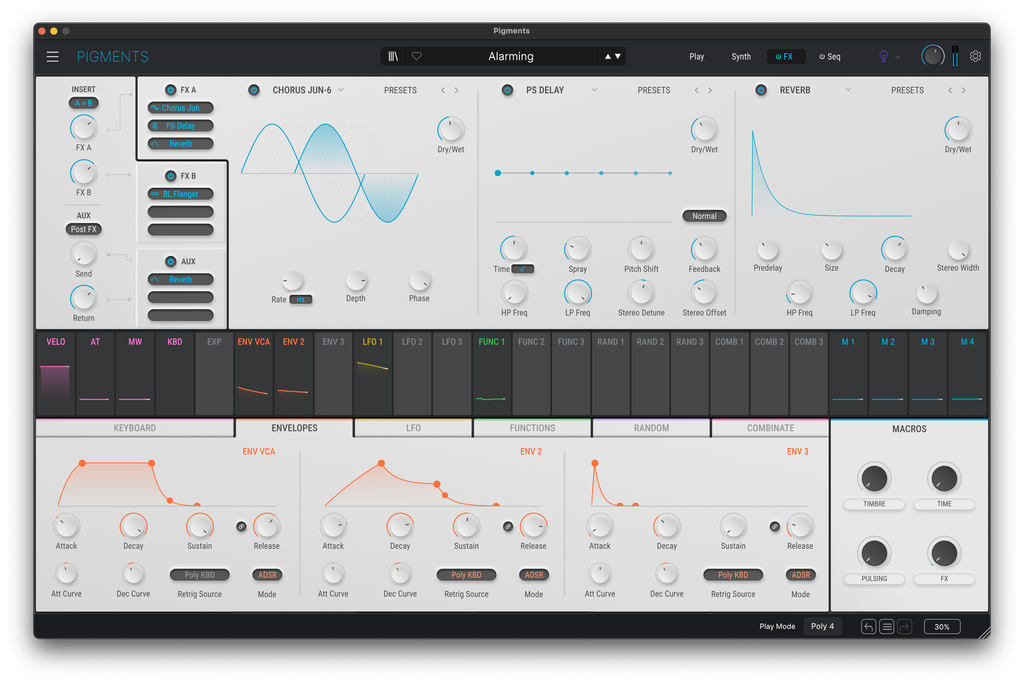Toggle insert routing A > B
This screenshot has height=683, width=1024.
pyautogui.click(x=84, y=103)
